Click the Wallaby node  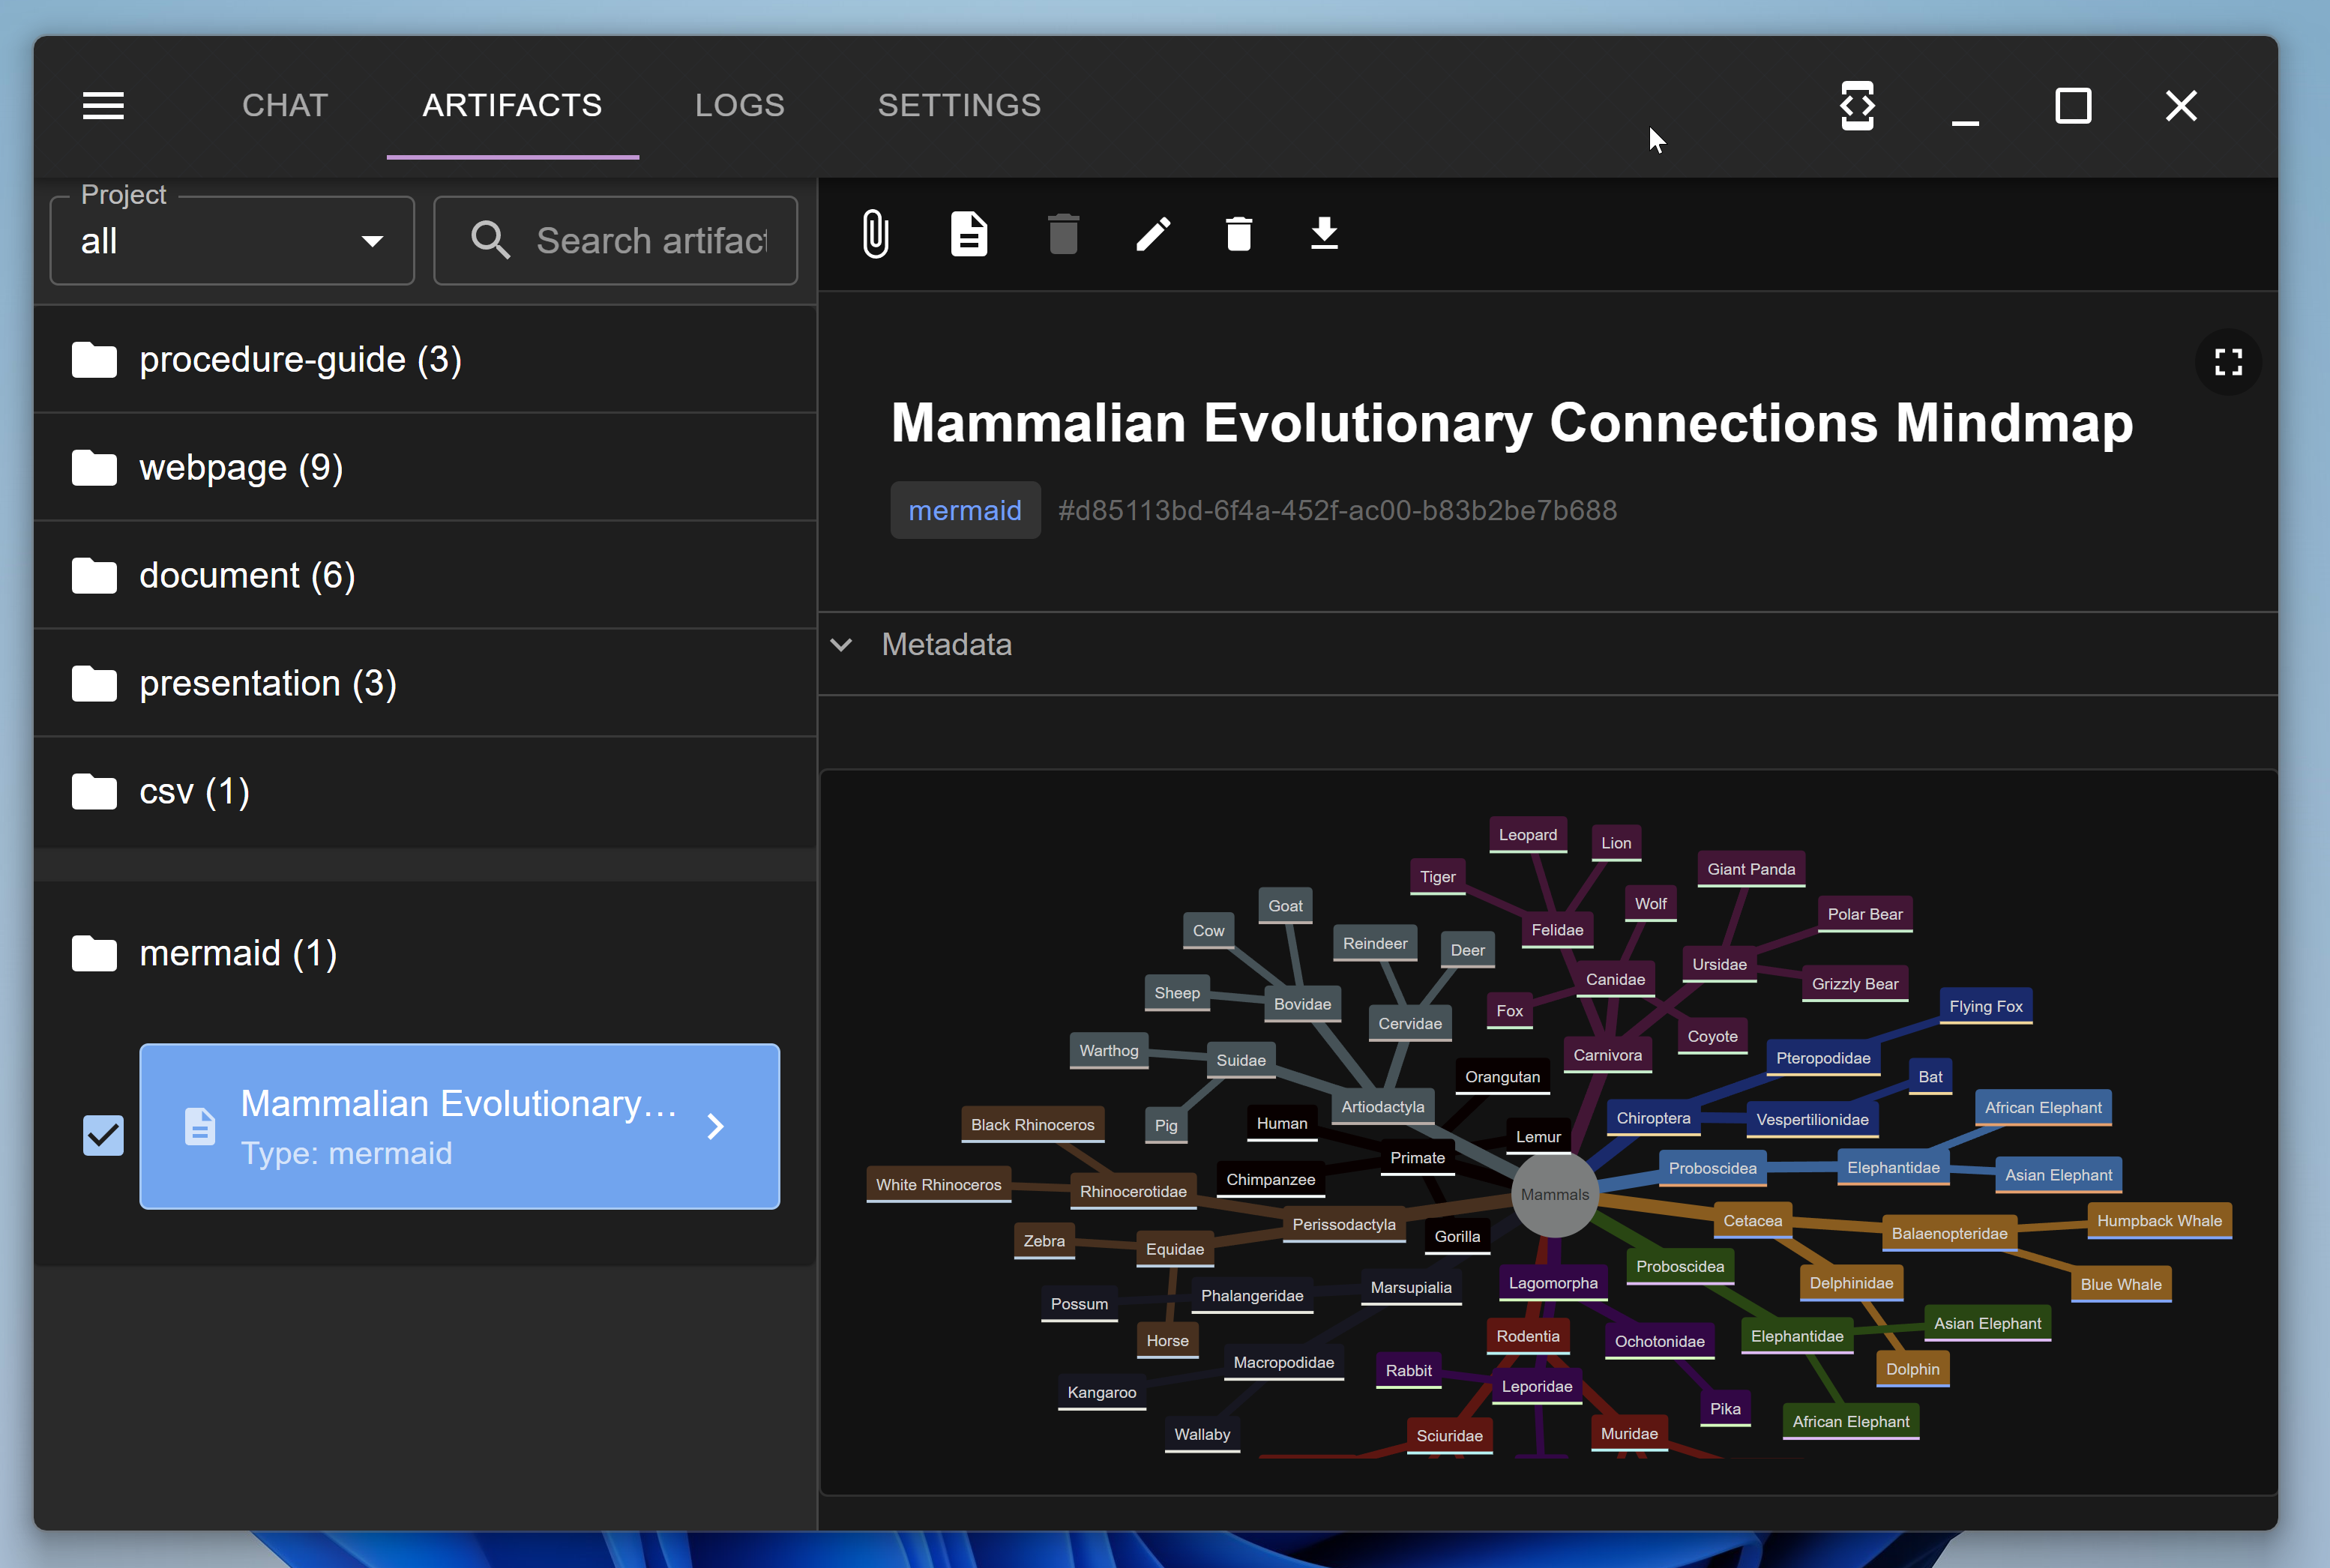(1201, 1435)
